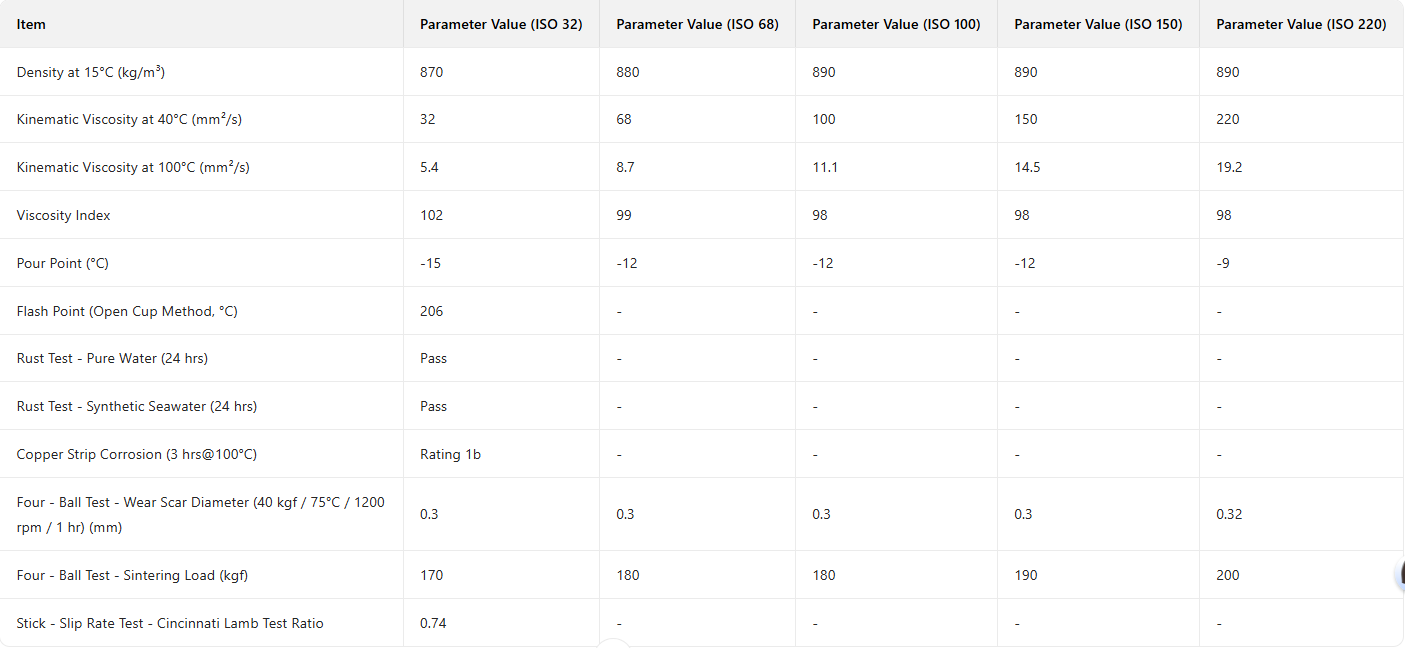
Task: Click the "Parameter Value (ISO 100)" header
Action: (896, 24)
